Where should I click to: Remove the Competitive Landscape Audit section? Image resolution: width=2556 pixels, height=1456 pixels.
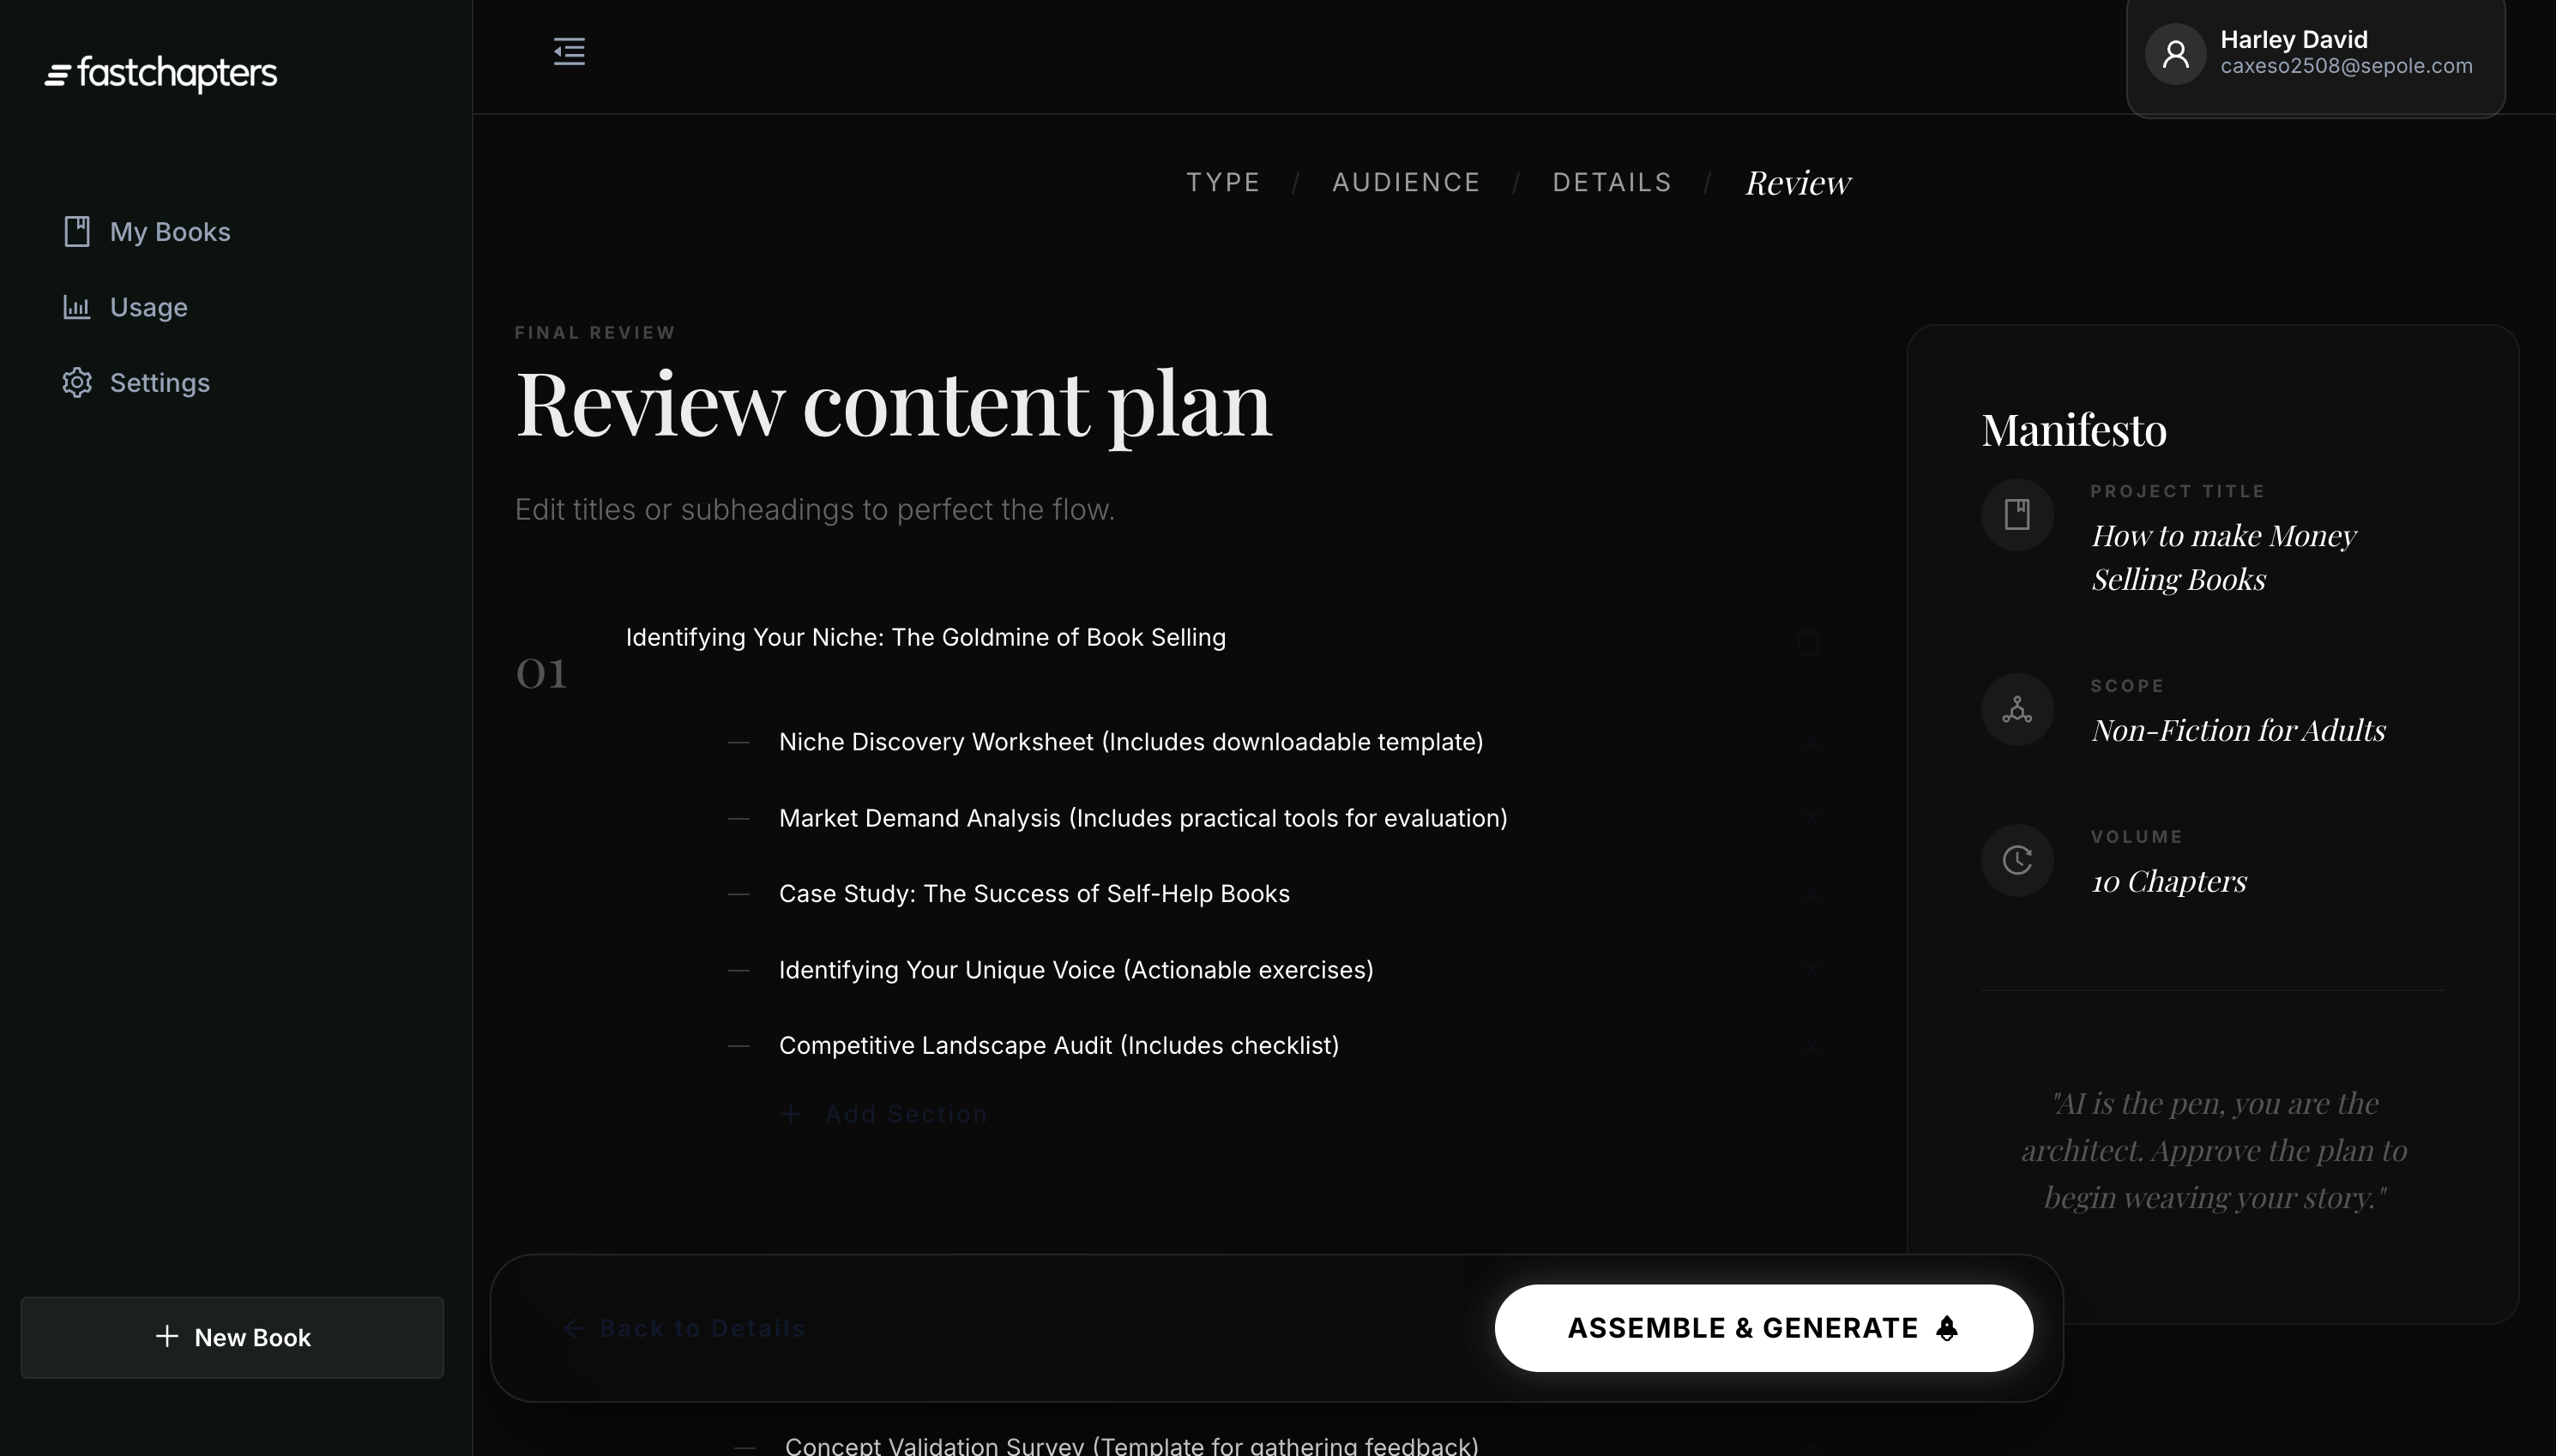pos(1812,1046)
